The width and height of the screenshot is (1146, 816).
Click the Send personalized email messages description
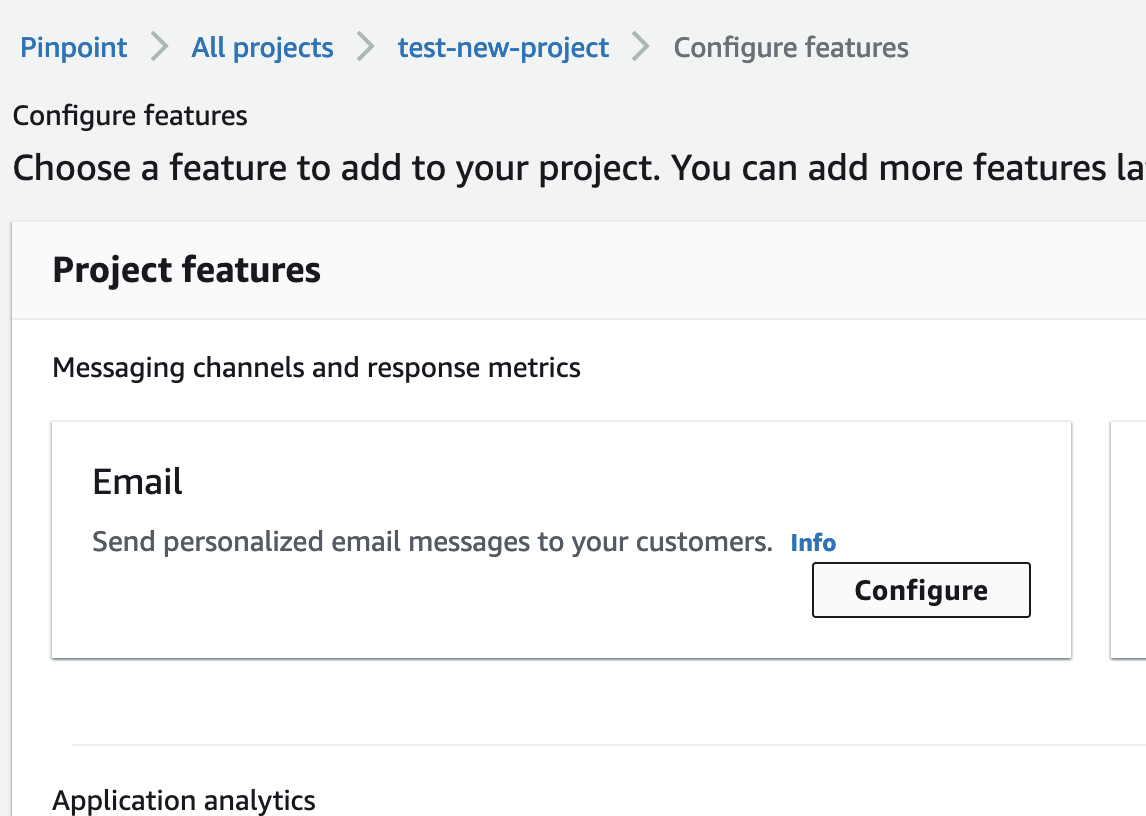pyautogui.click(x=432, y=542)
